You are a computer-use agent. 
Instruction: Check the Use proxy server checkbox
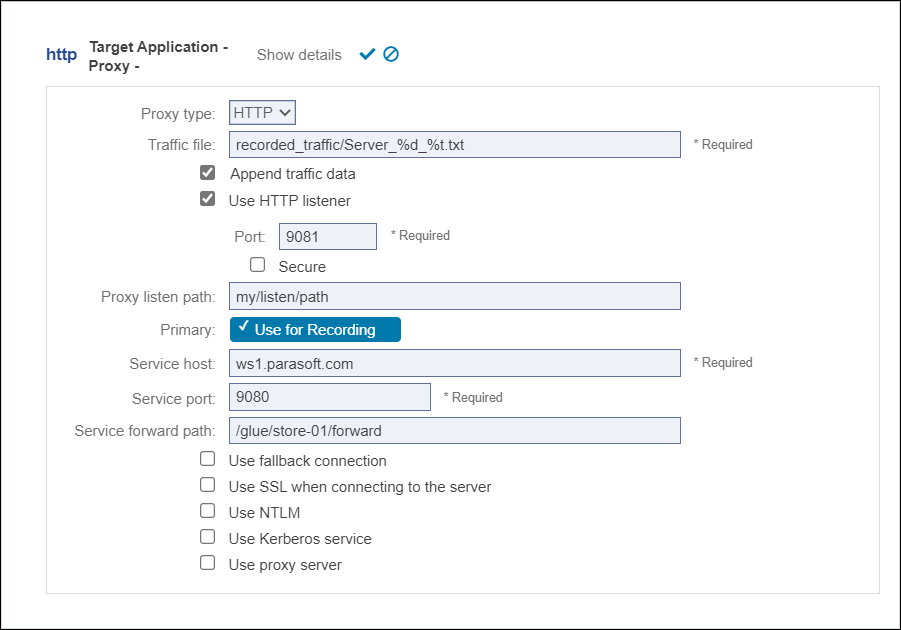click(207, 563)
